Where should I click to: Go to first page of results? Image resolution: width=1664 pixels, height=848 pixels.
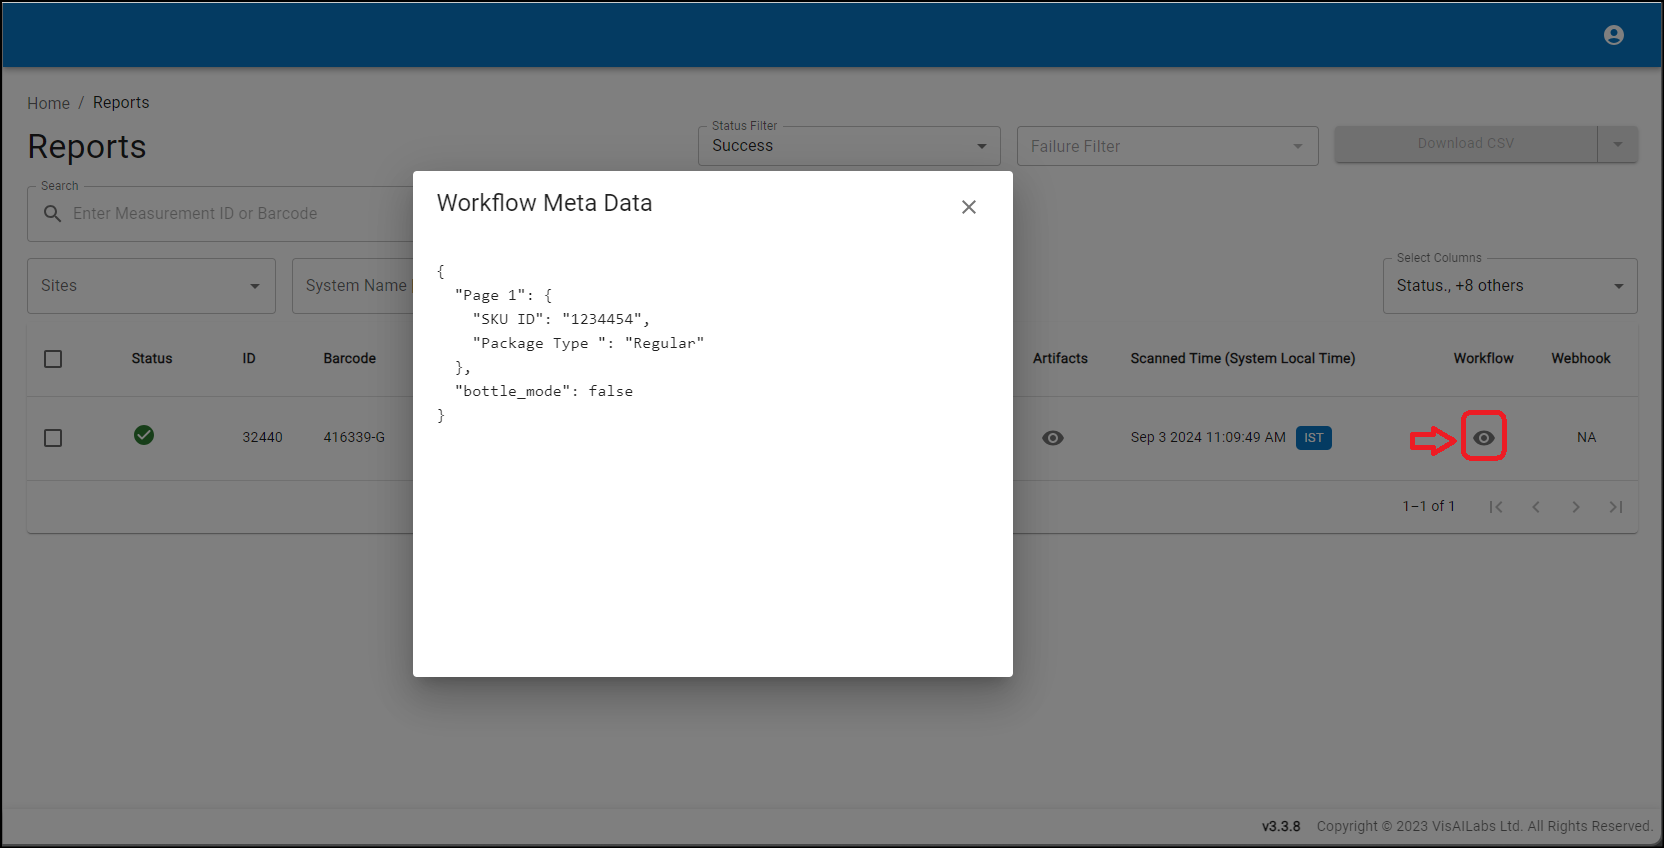[x=1496, y=507]
